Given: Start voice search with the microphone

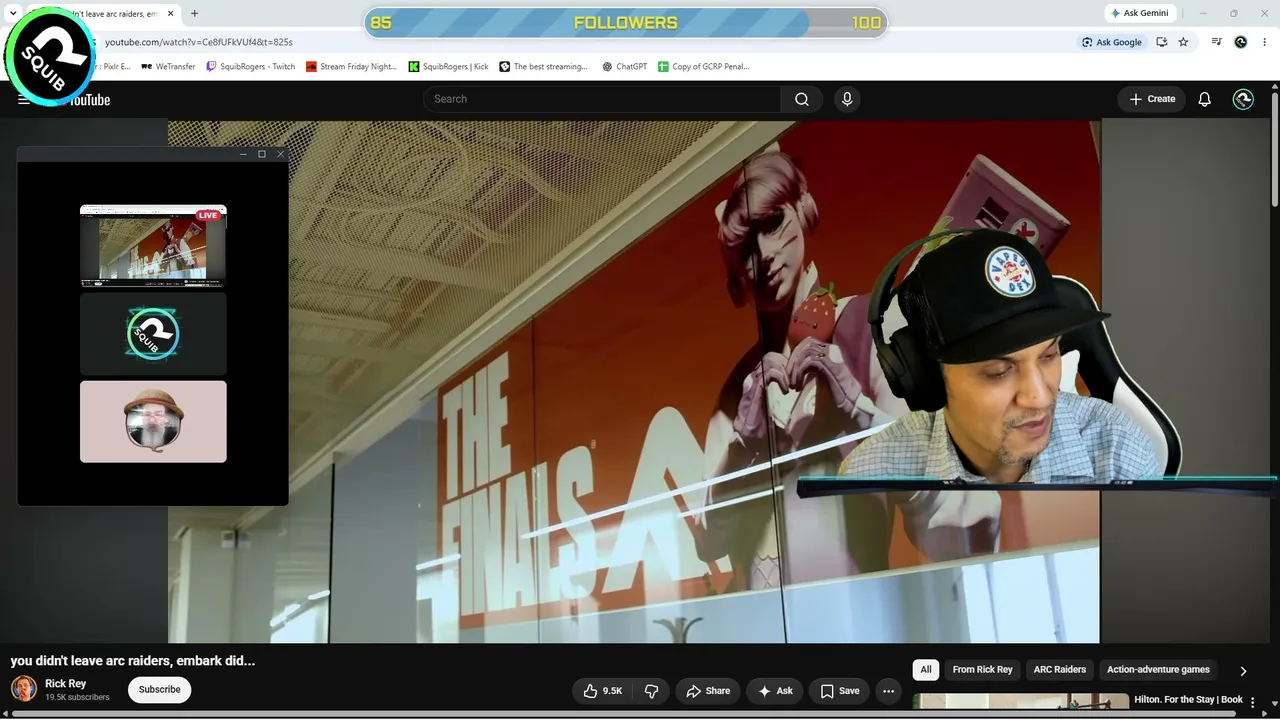Looking at the screenshot, I should (847, 99).
